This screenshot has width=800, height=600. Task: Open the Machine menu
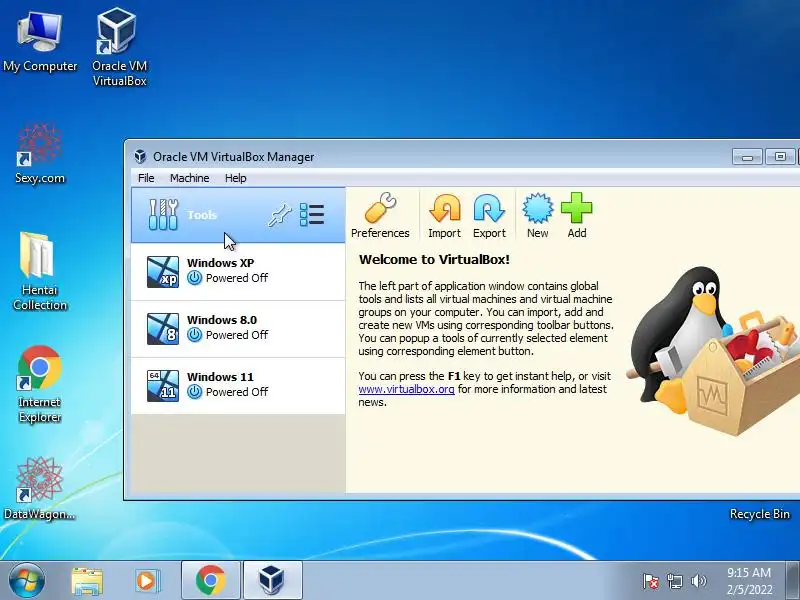pyautogui.click(x=189, y=178)
